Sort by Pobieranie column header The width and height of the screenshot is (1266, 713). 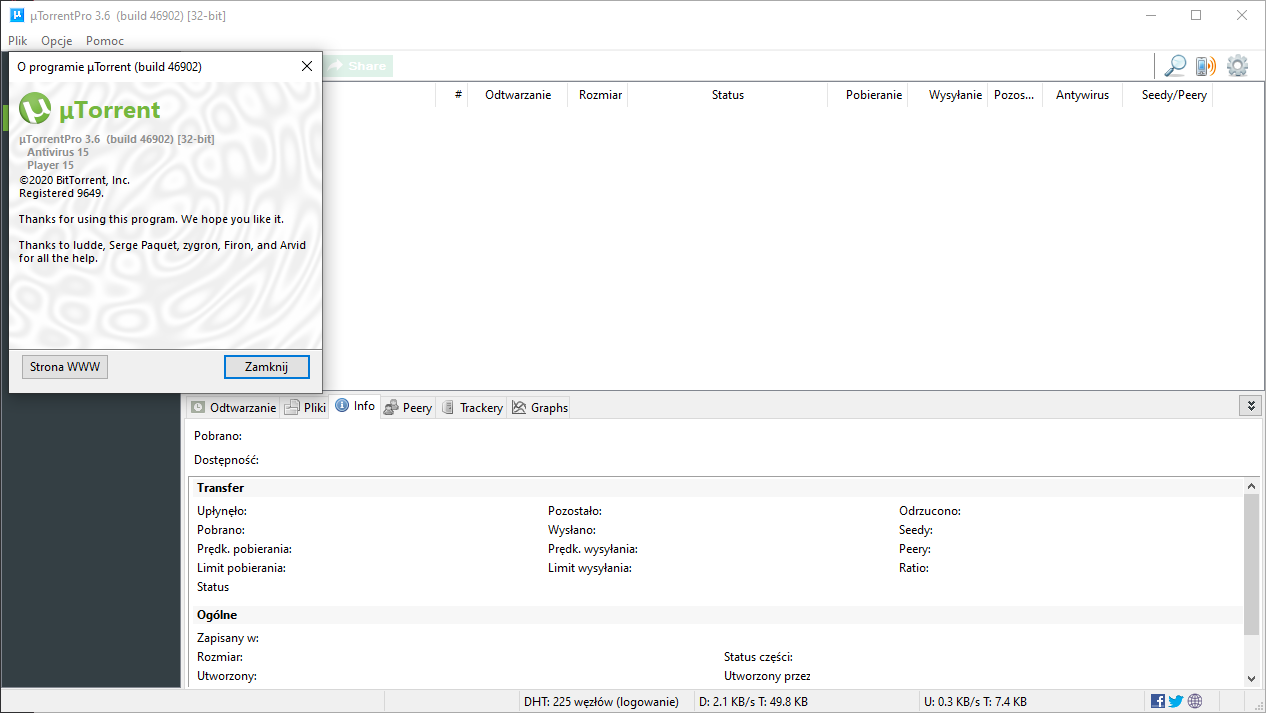[866, 95]
